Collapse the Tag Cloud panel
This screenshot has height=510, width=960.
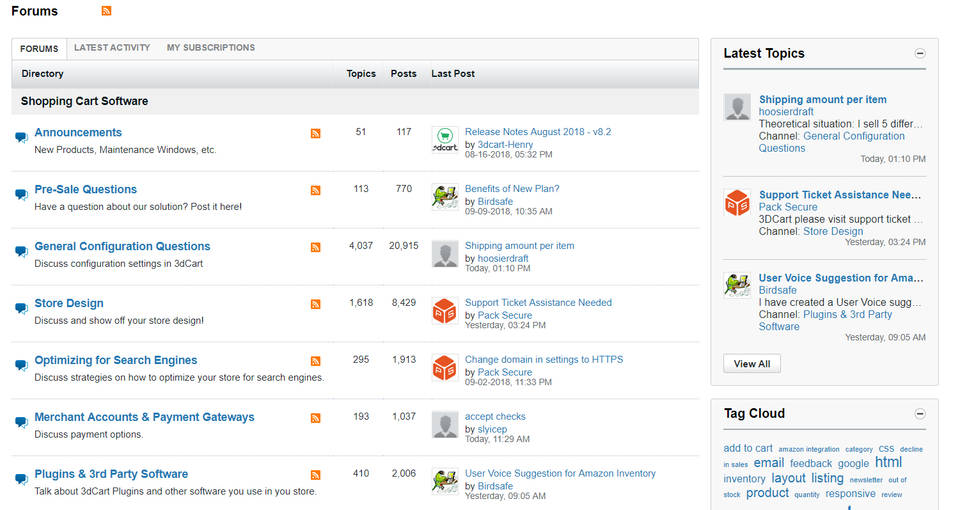(x=920, y=414)
